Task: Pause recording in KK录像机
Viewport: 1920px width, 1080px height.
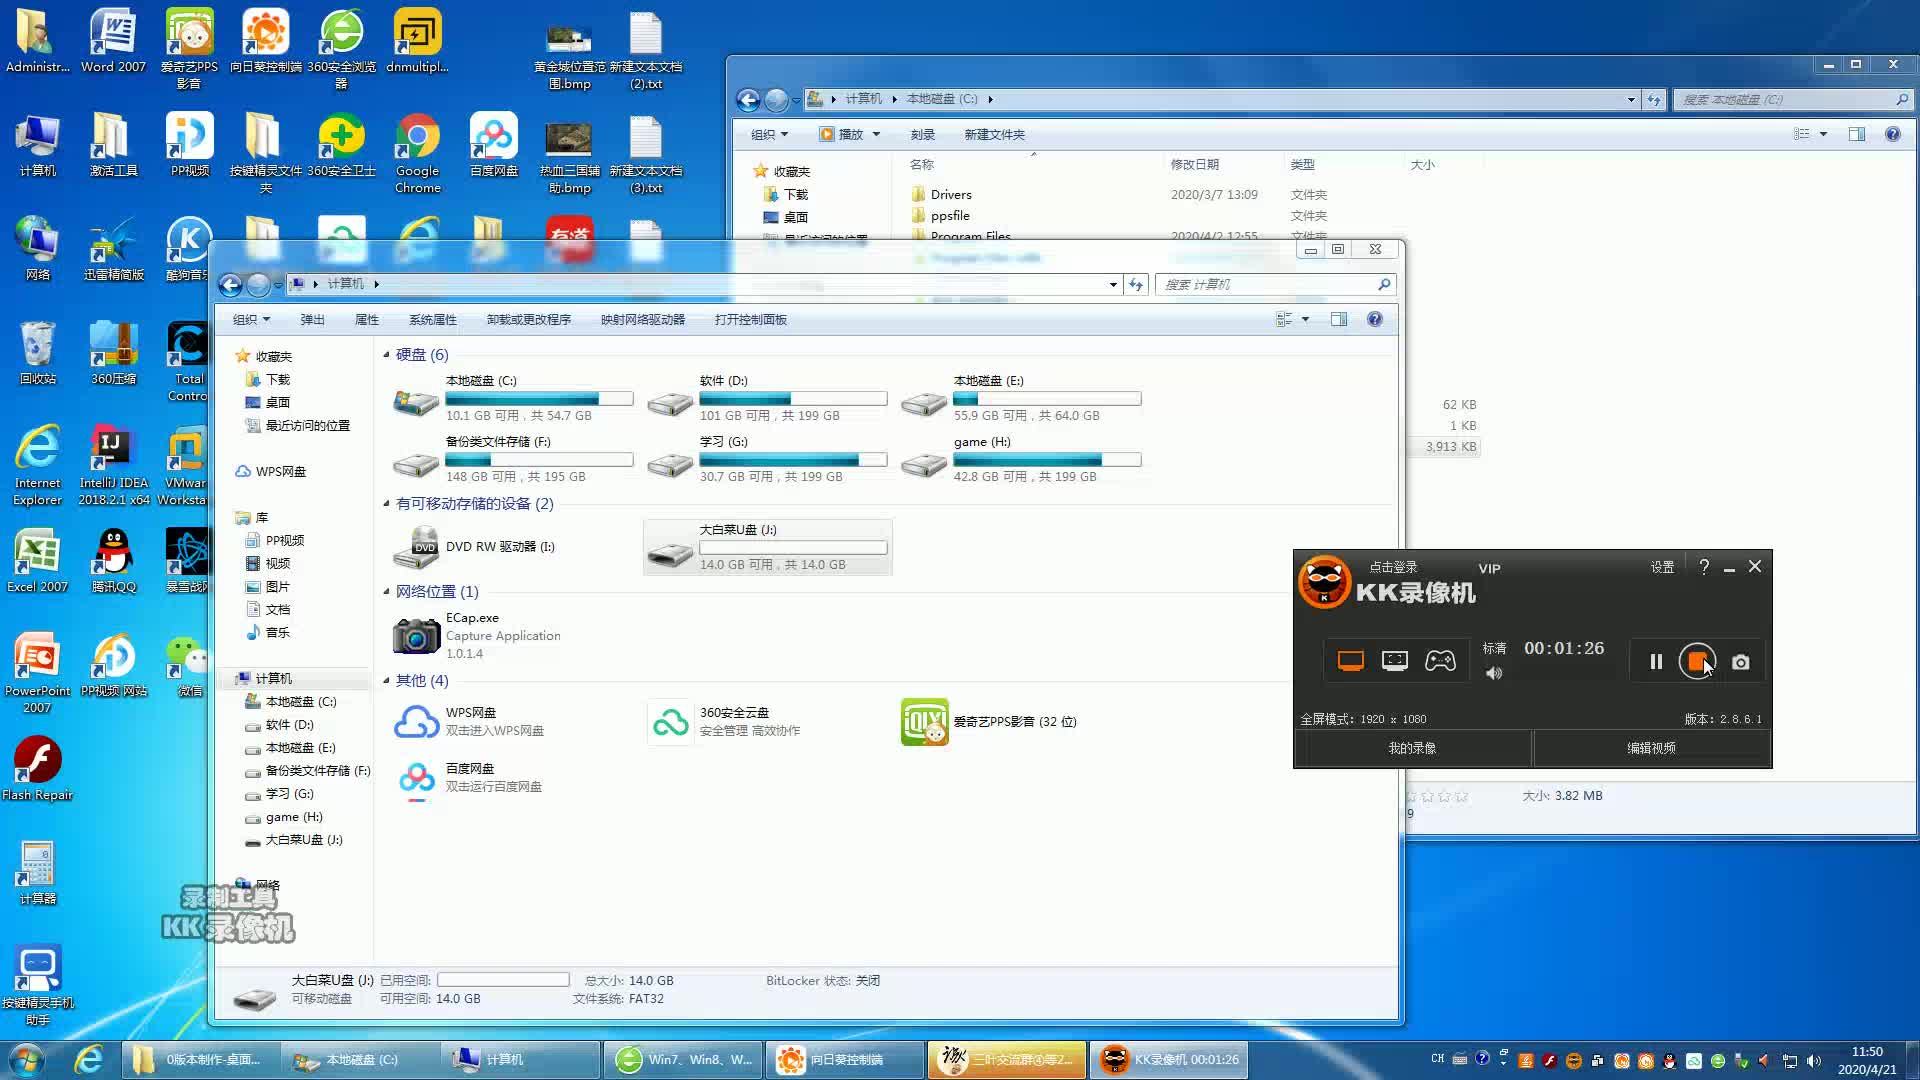Action: click(x=1656, y=662)
